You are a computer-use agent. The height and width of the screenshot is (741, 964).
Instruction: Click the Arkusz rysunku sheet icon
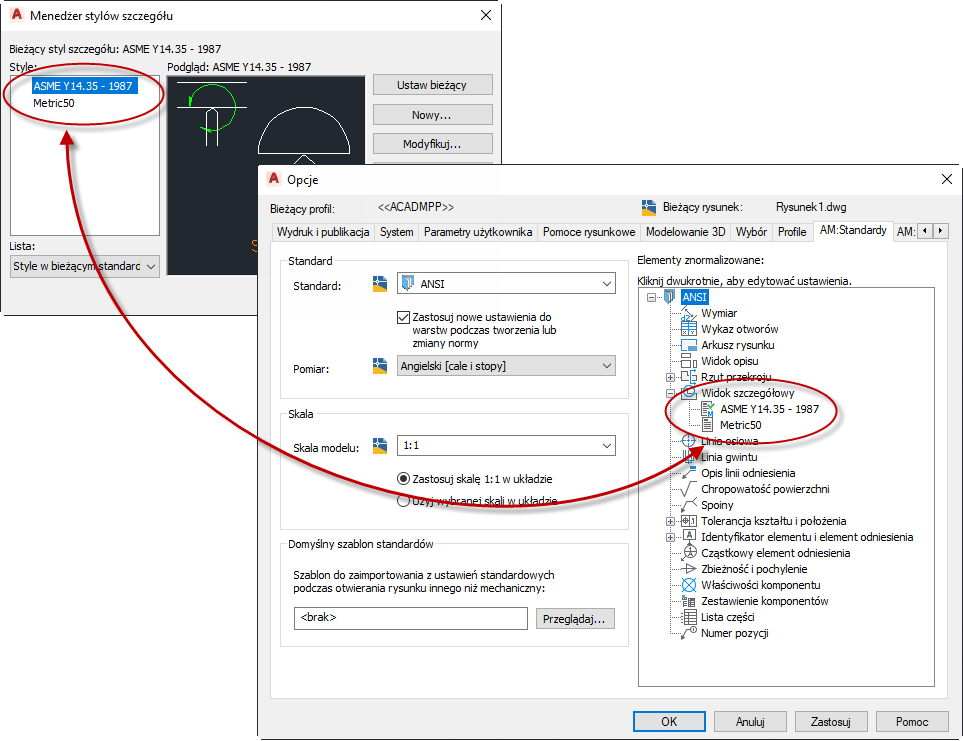click(689, 345)
